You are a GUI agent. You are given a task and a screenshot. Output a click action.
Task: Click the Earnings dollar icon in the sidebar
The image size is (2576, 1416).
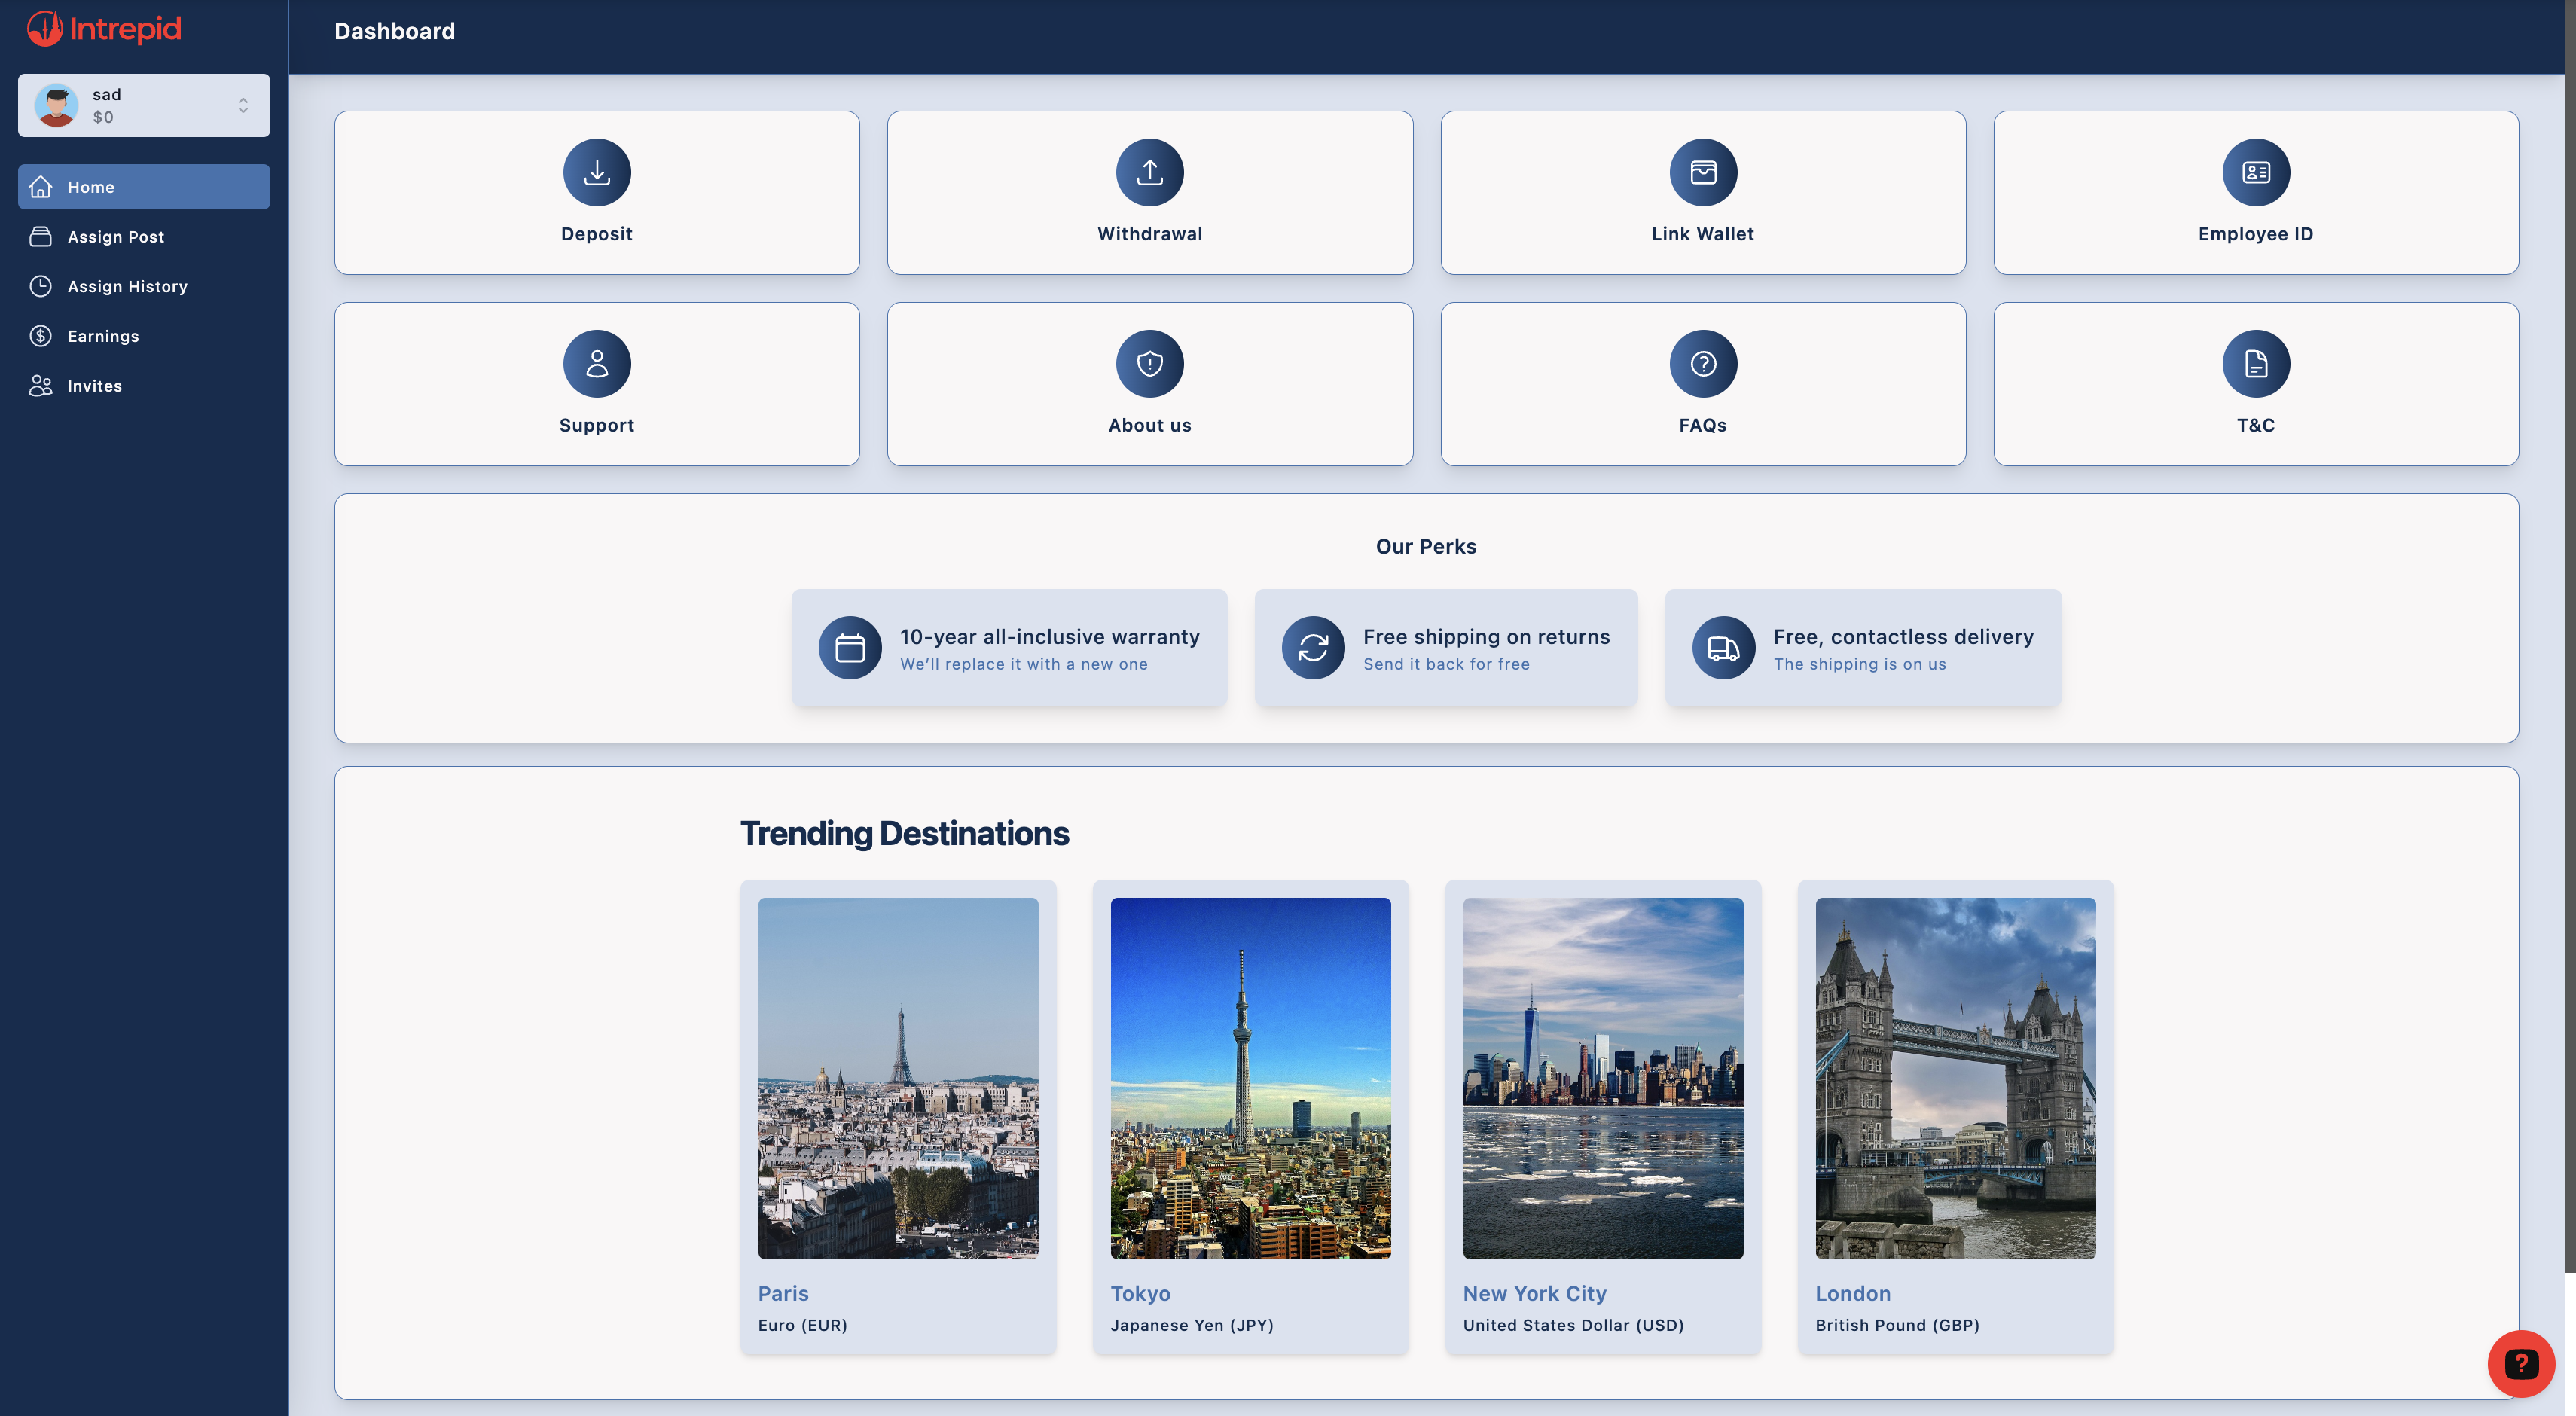pyautogui.click(x=40, y=336)
